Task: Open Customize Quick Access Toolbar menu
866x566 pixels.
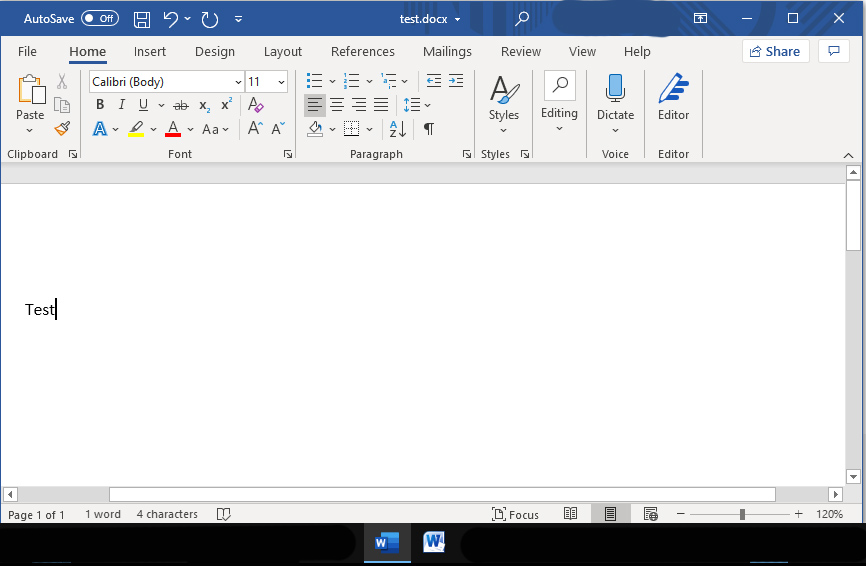Action: (239, 19)
